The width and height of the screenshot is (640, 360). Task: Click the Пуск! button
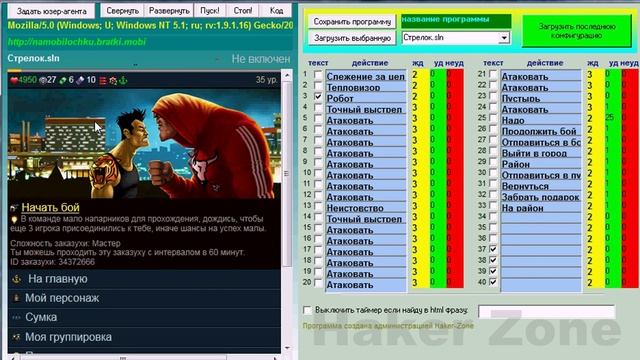(210, 11)
